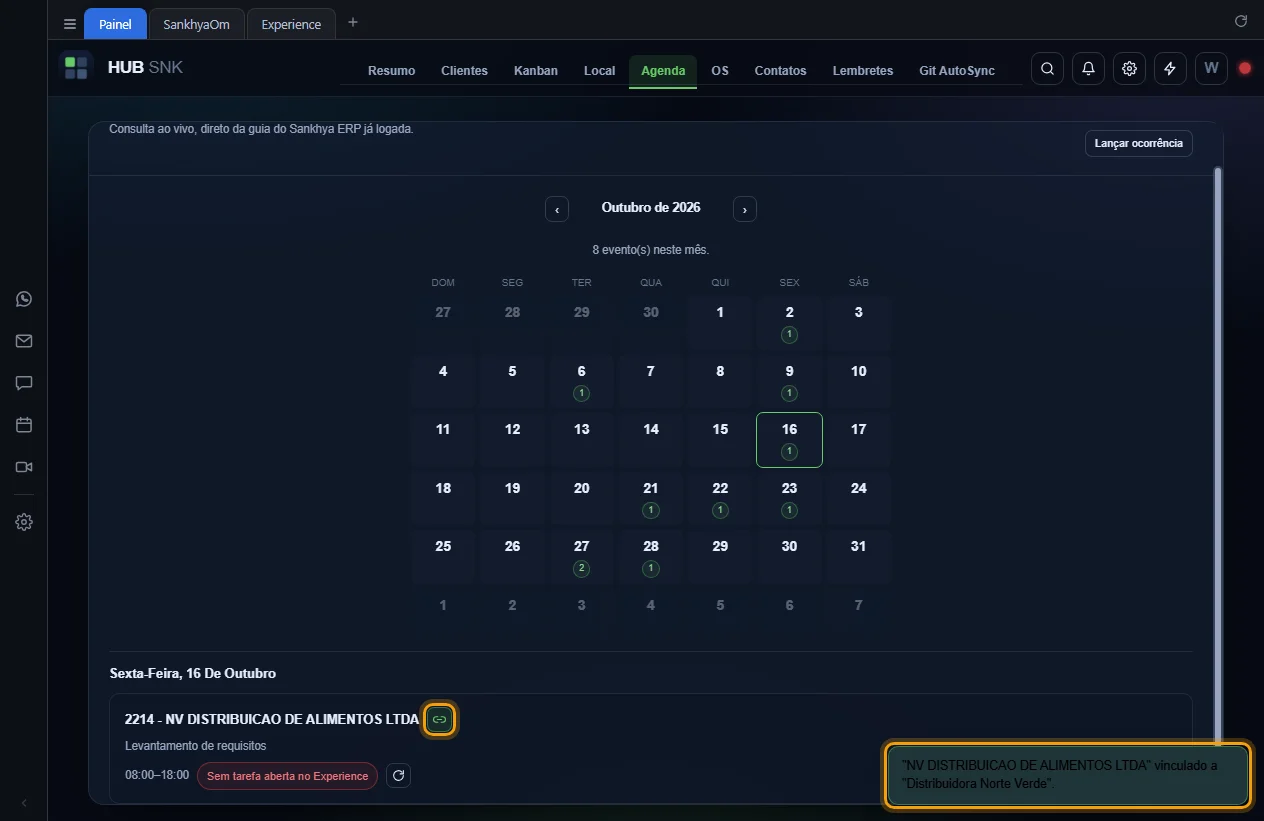The height and width of the screenshot is (821, 1264).
Task: Click the red status dot in the header
Action: click(1245, 69)
